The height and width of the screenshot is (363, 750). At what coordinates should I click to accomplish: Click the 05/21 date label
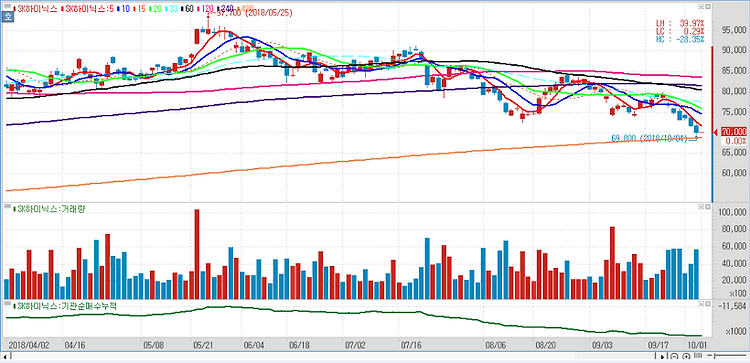[204, 344]
